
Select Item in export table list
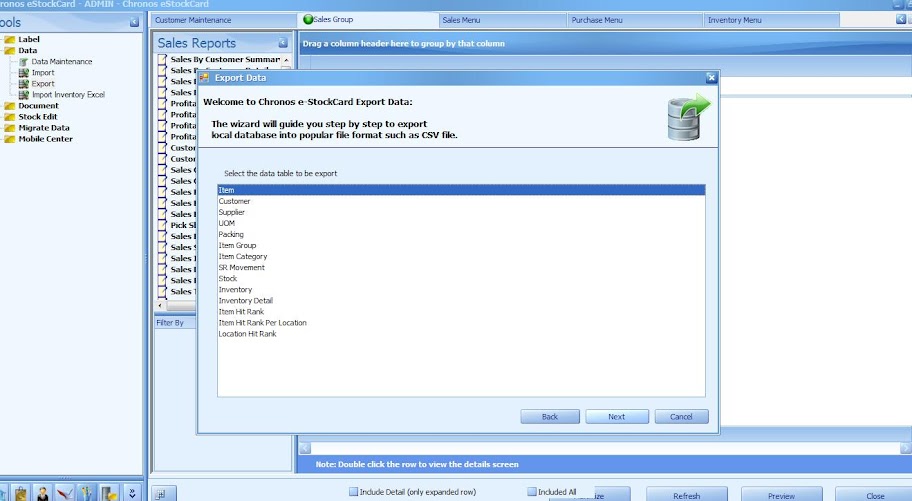coord(461,190)
